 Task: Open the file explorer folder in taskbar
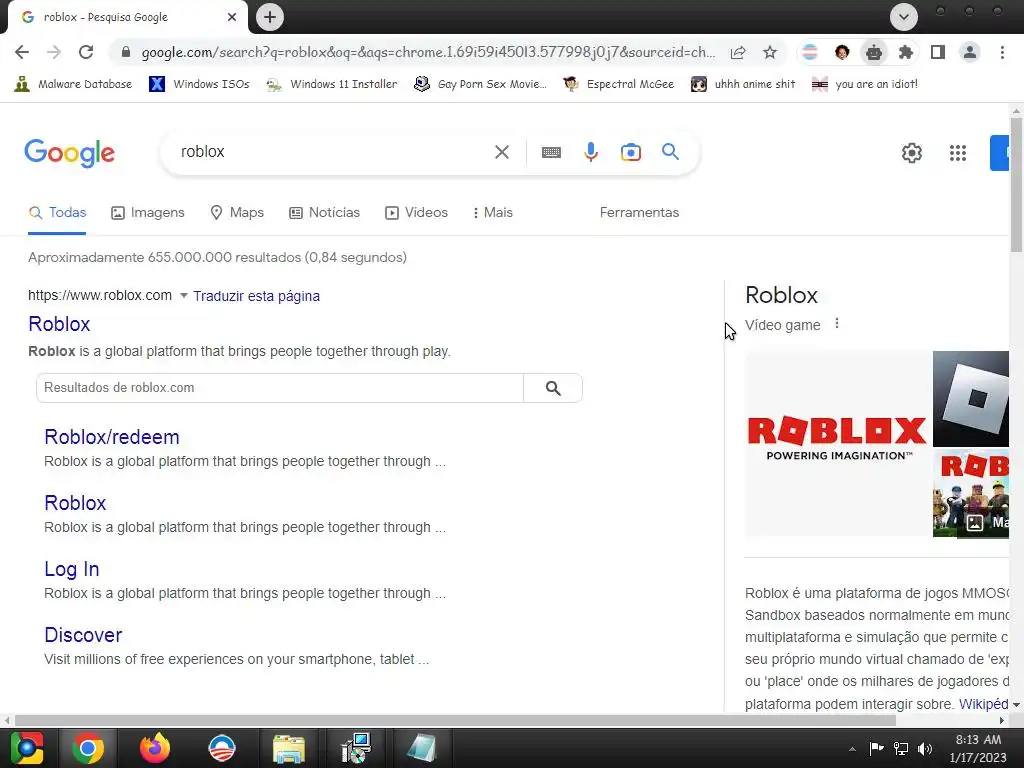tap(289, 748)
